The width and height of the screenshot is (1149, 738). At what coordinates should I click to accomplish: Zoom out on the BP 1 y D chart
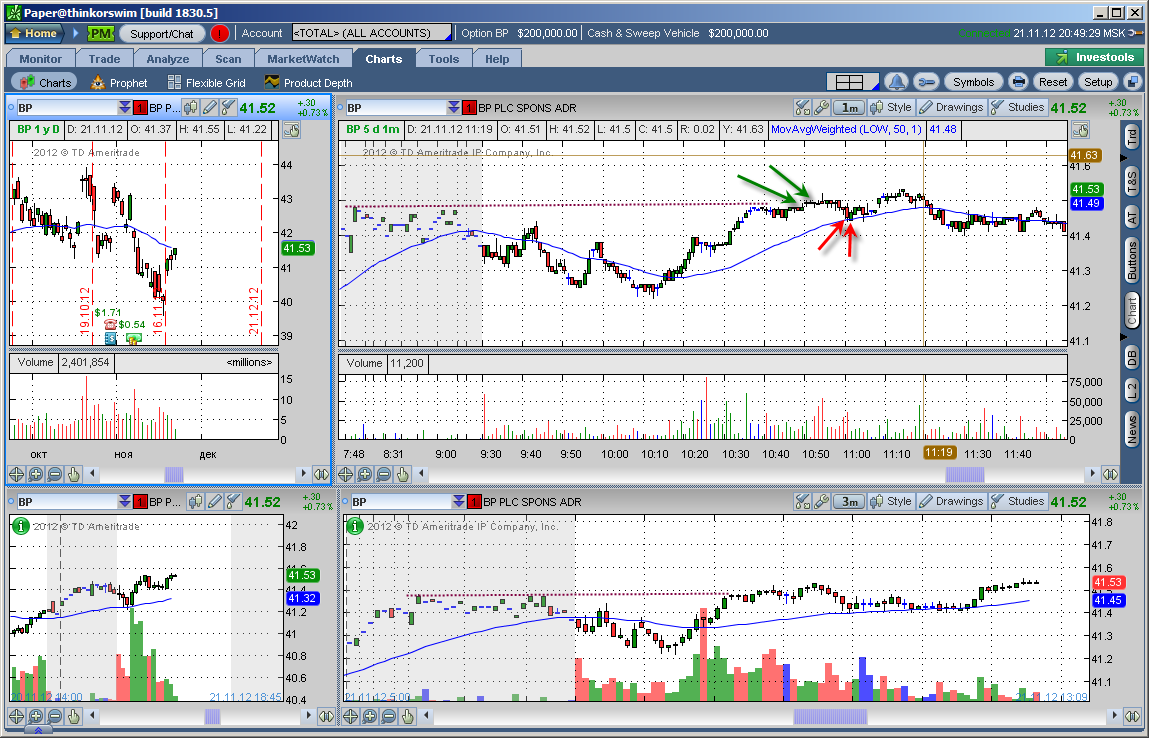coord(55,474)
